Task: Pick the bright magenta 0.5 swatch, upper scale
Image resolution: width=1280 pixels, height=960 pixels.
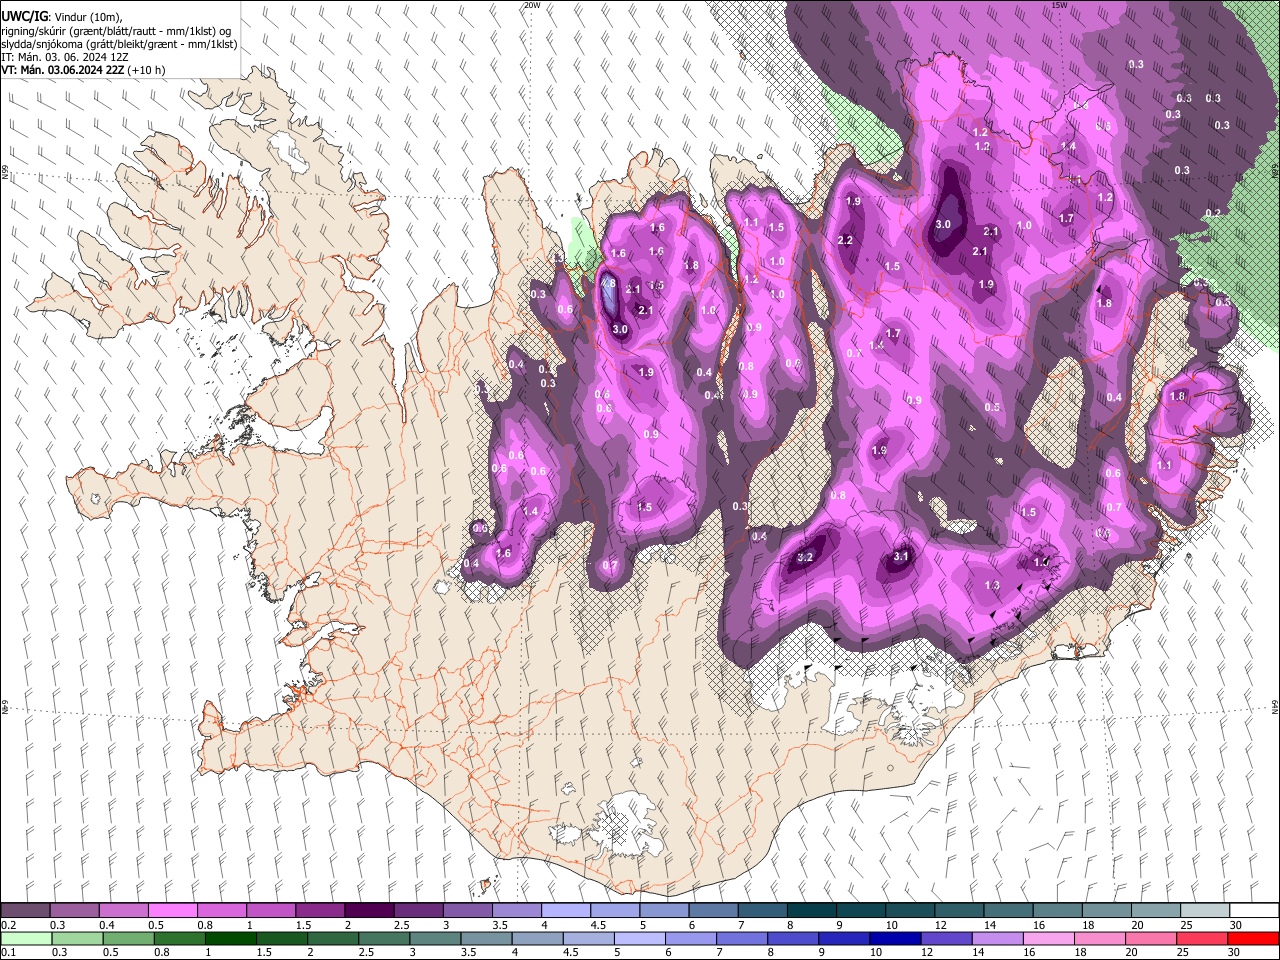Action: tap(172, 911)
